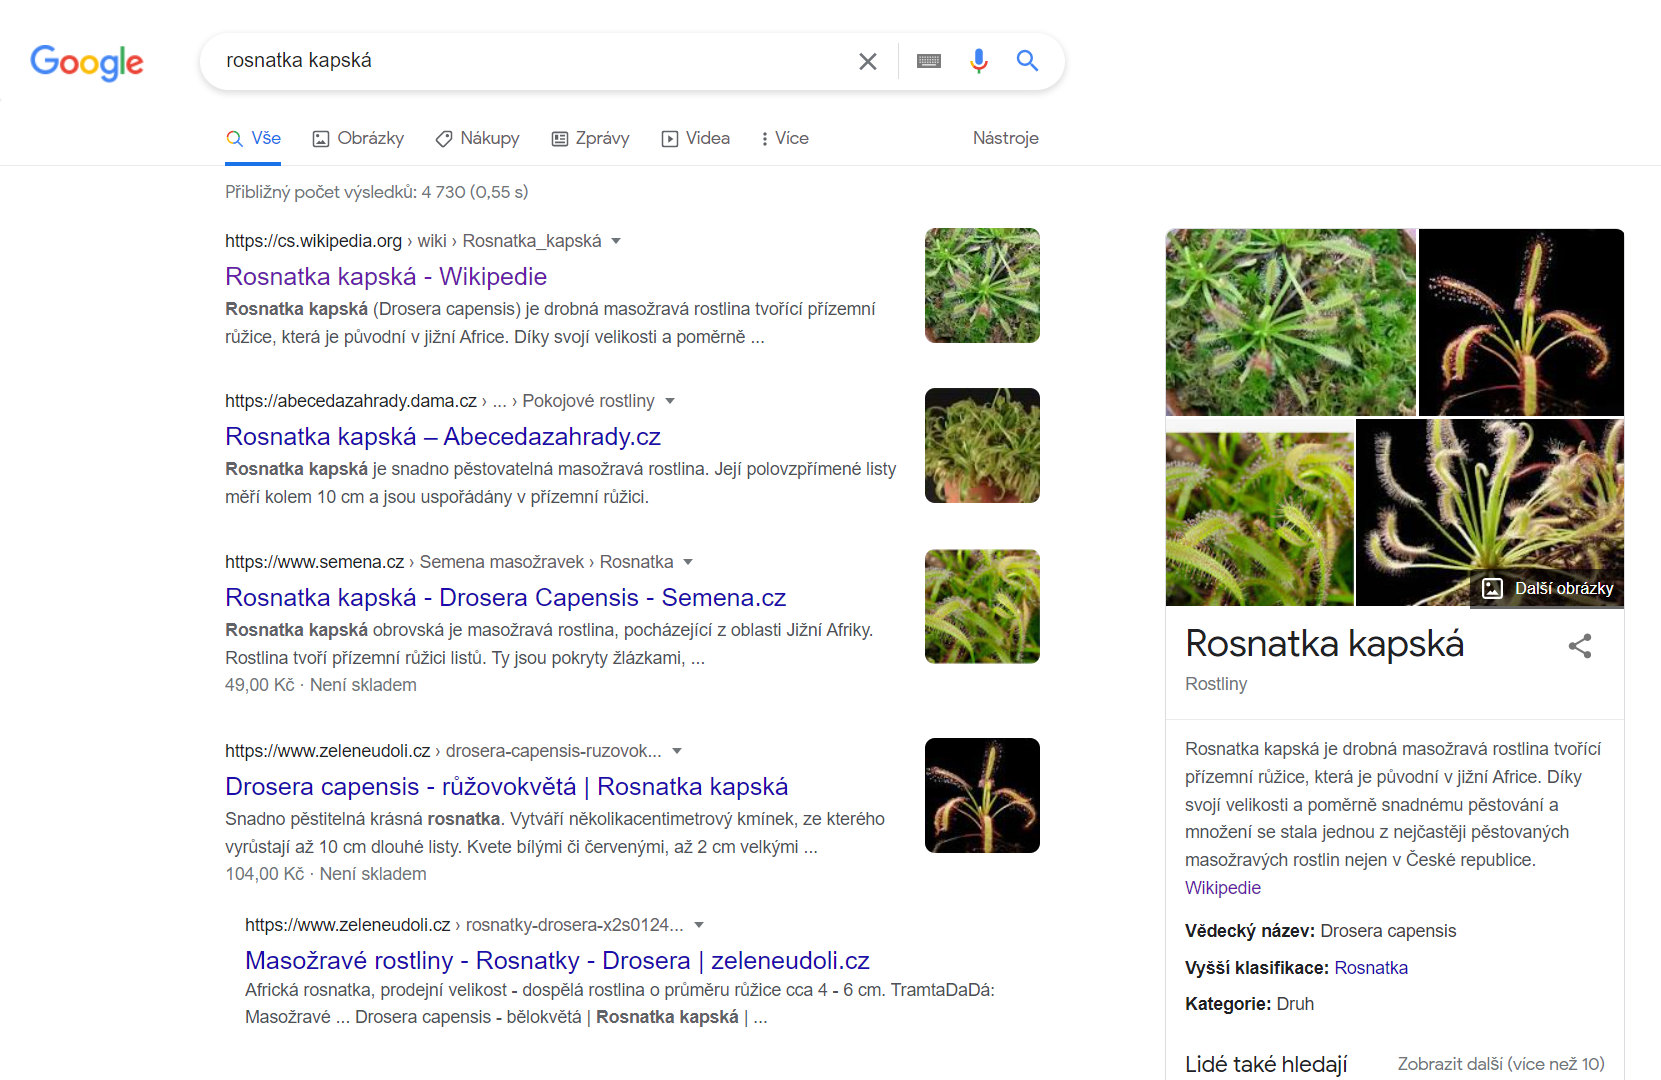
Task: Click the 'Rosnatka kapská' knowledge panel title
Action: pyautogui.click(x=1324, y=644)
